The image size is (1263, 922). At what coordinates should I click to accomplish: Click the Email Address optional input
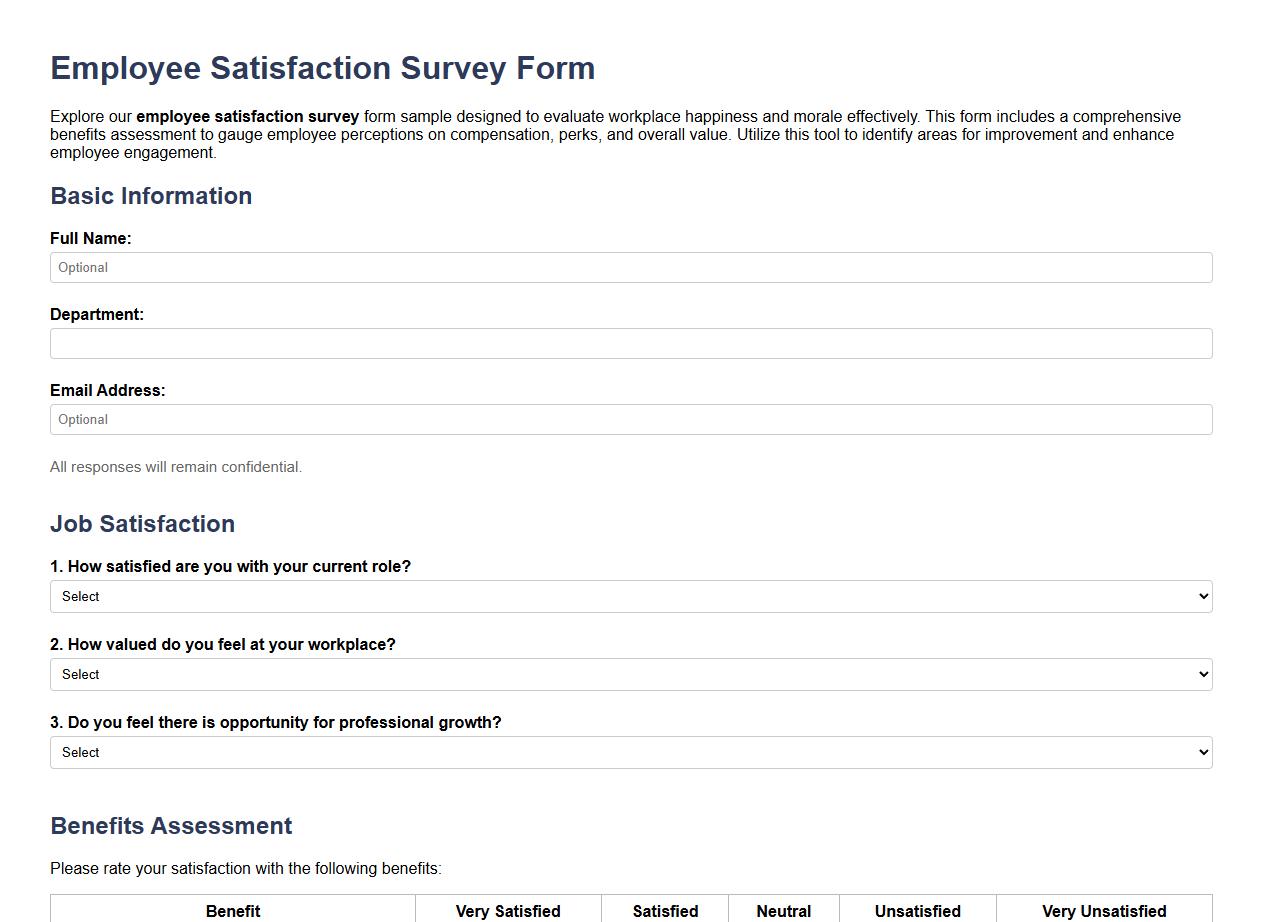point(631,419)
